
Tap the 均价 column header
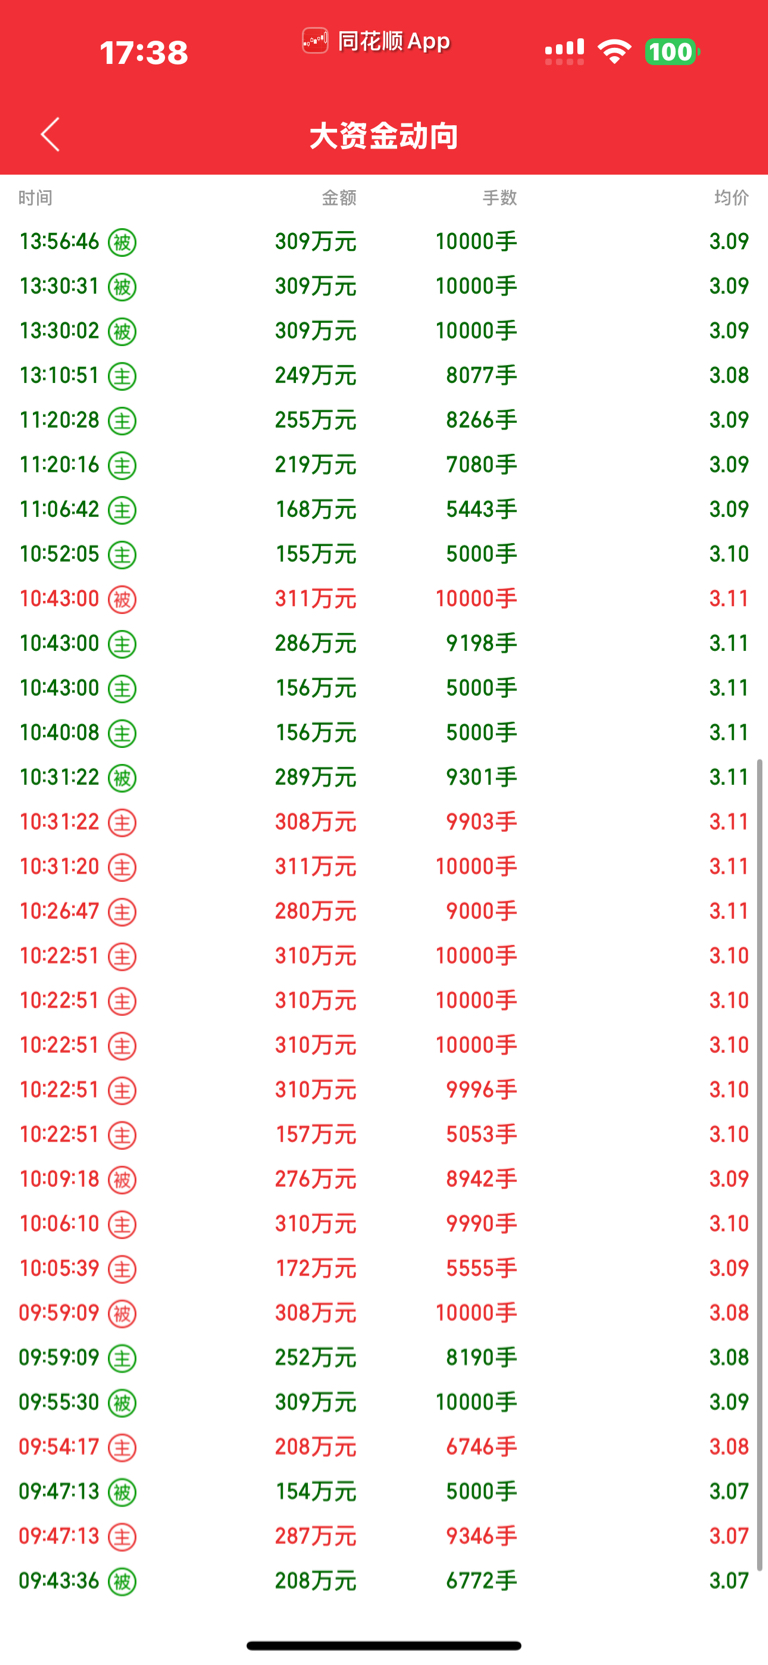pyautogui.click(x=731, y=198)
